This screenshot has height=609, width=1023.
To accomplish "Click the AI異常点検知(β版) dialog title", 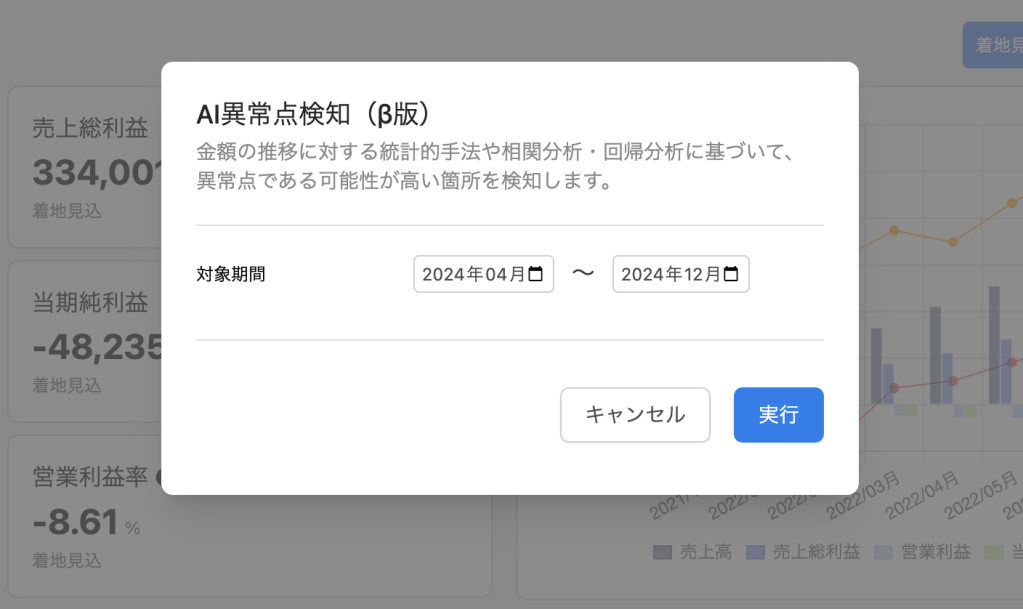I will click(x=319, y=113).
